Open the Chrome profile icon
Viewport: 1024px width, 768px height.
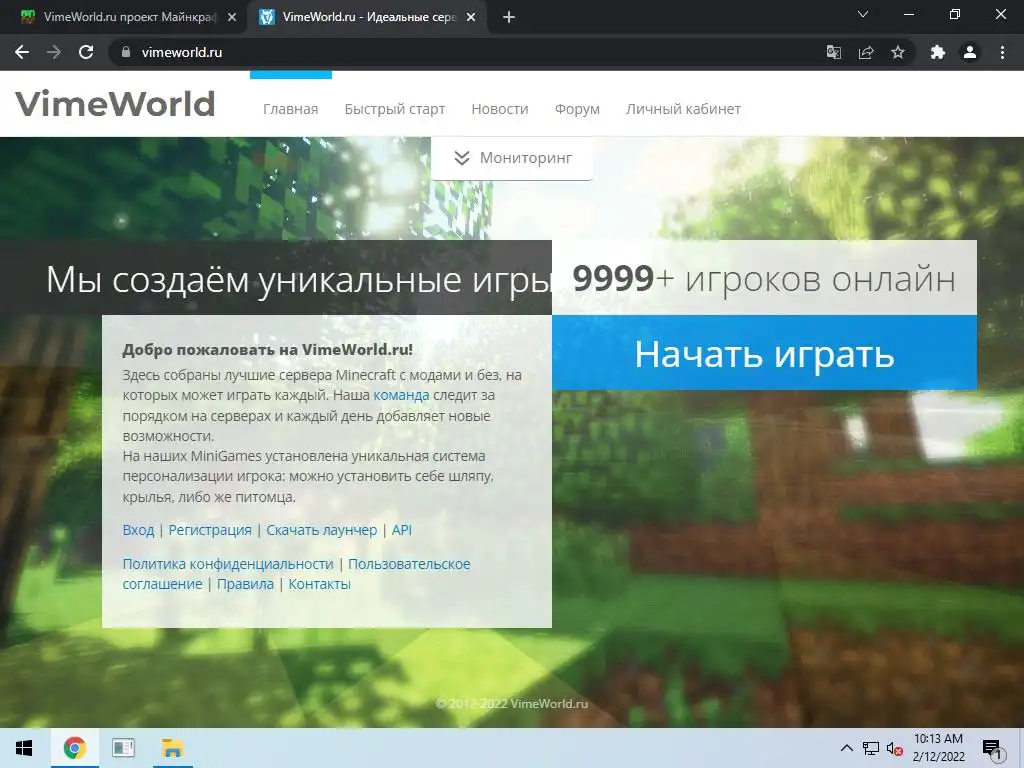click(970, 52)
